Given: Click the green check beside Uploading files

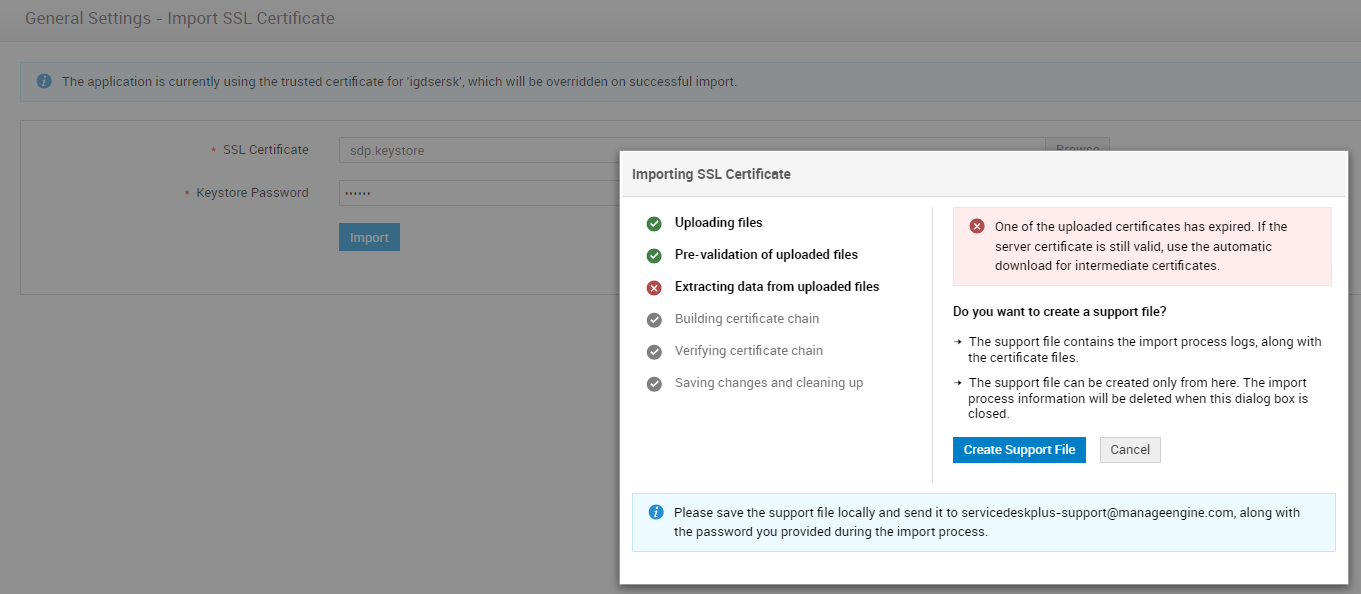Looking at the screenshot, I should point(654,224).
